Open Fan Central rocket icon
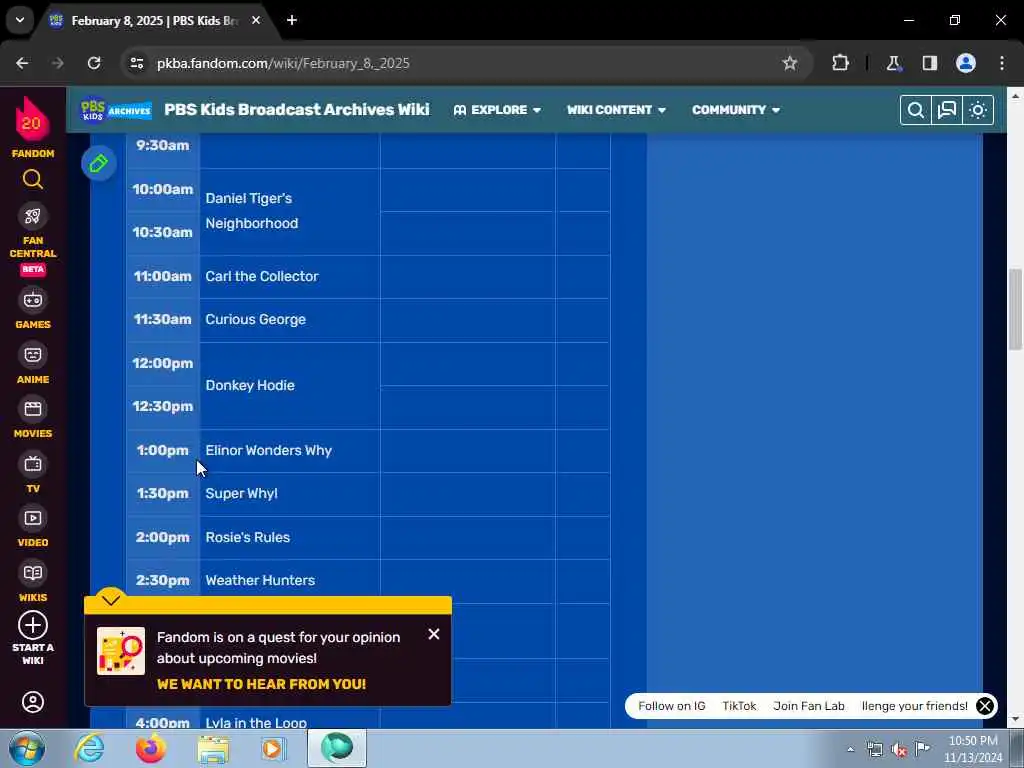 click(33, 216)
